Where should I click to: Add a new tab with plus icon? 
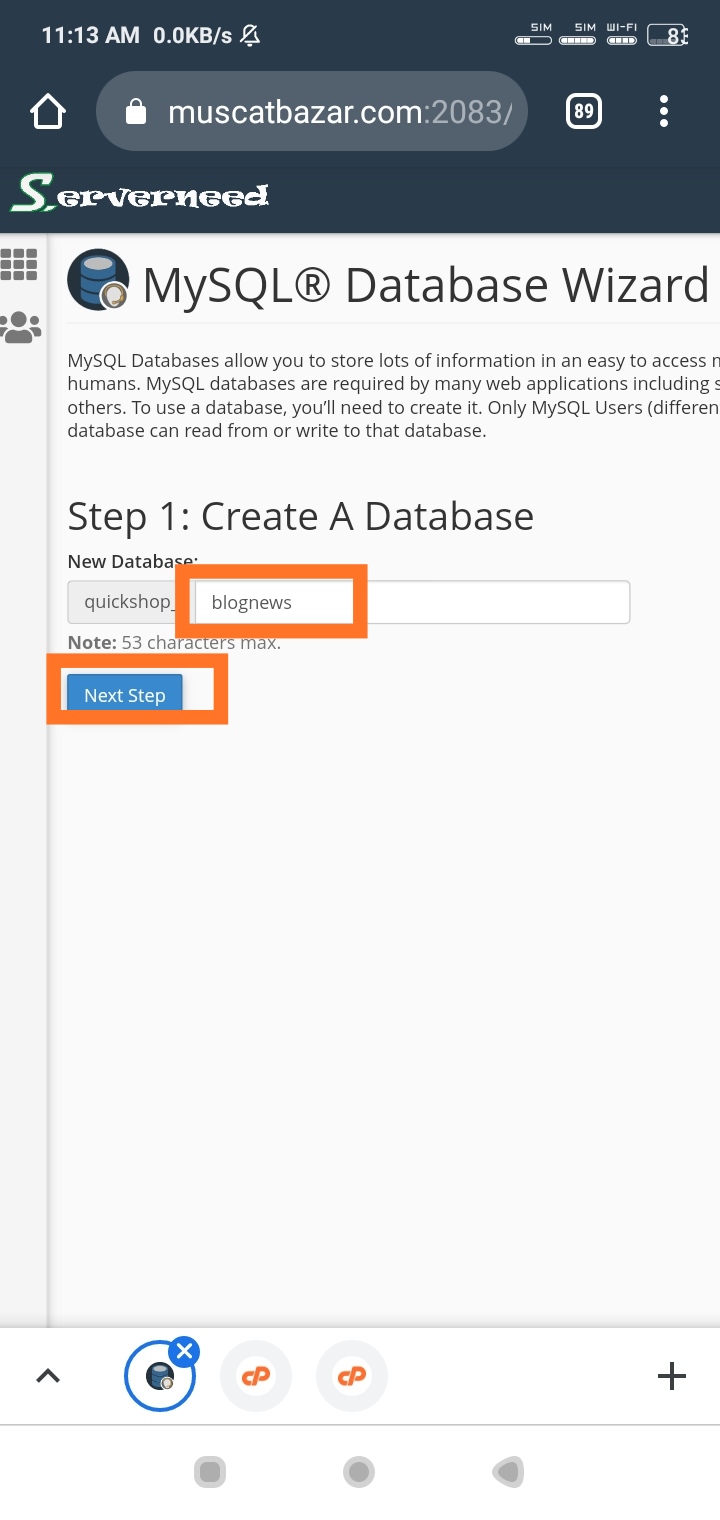pos(671,1376)
